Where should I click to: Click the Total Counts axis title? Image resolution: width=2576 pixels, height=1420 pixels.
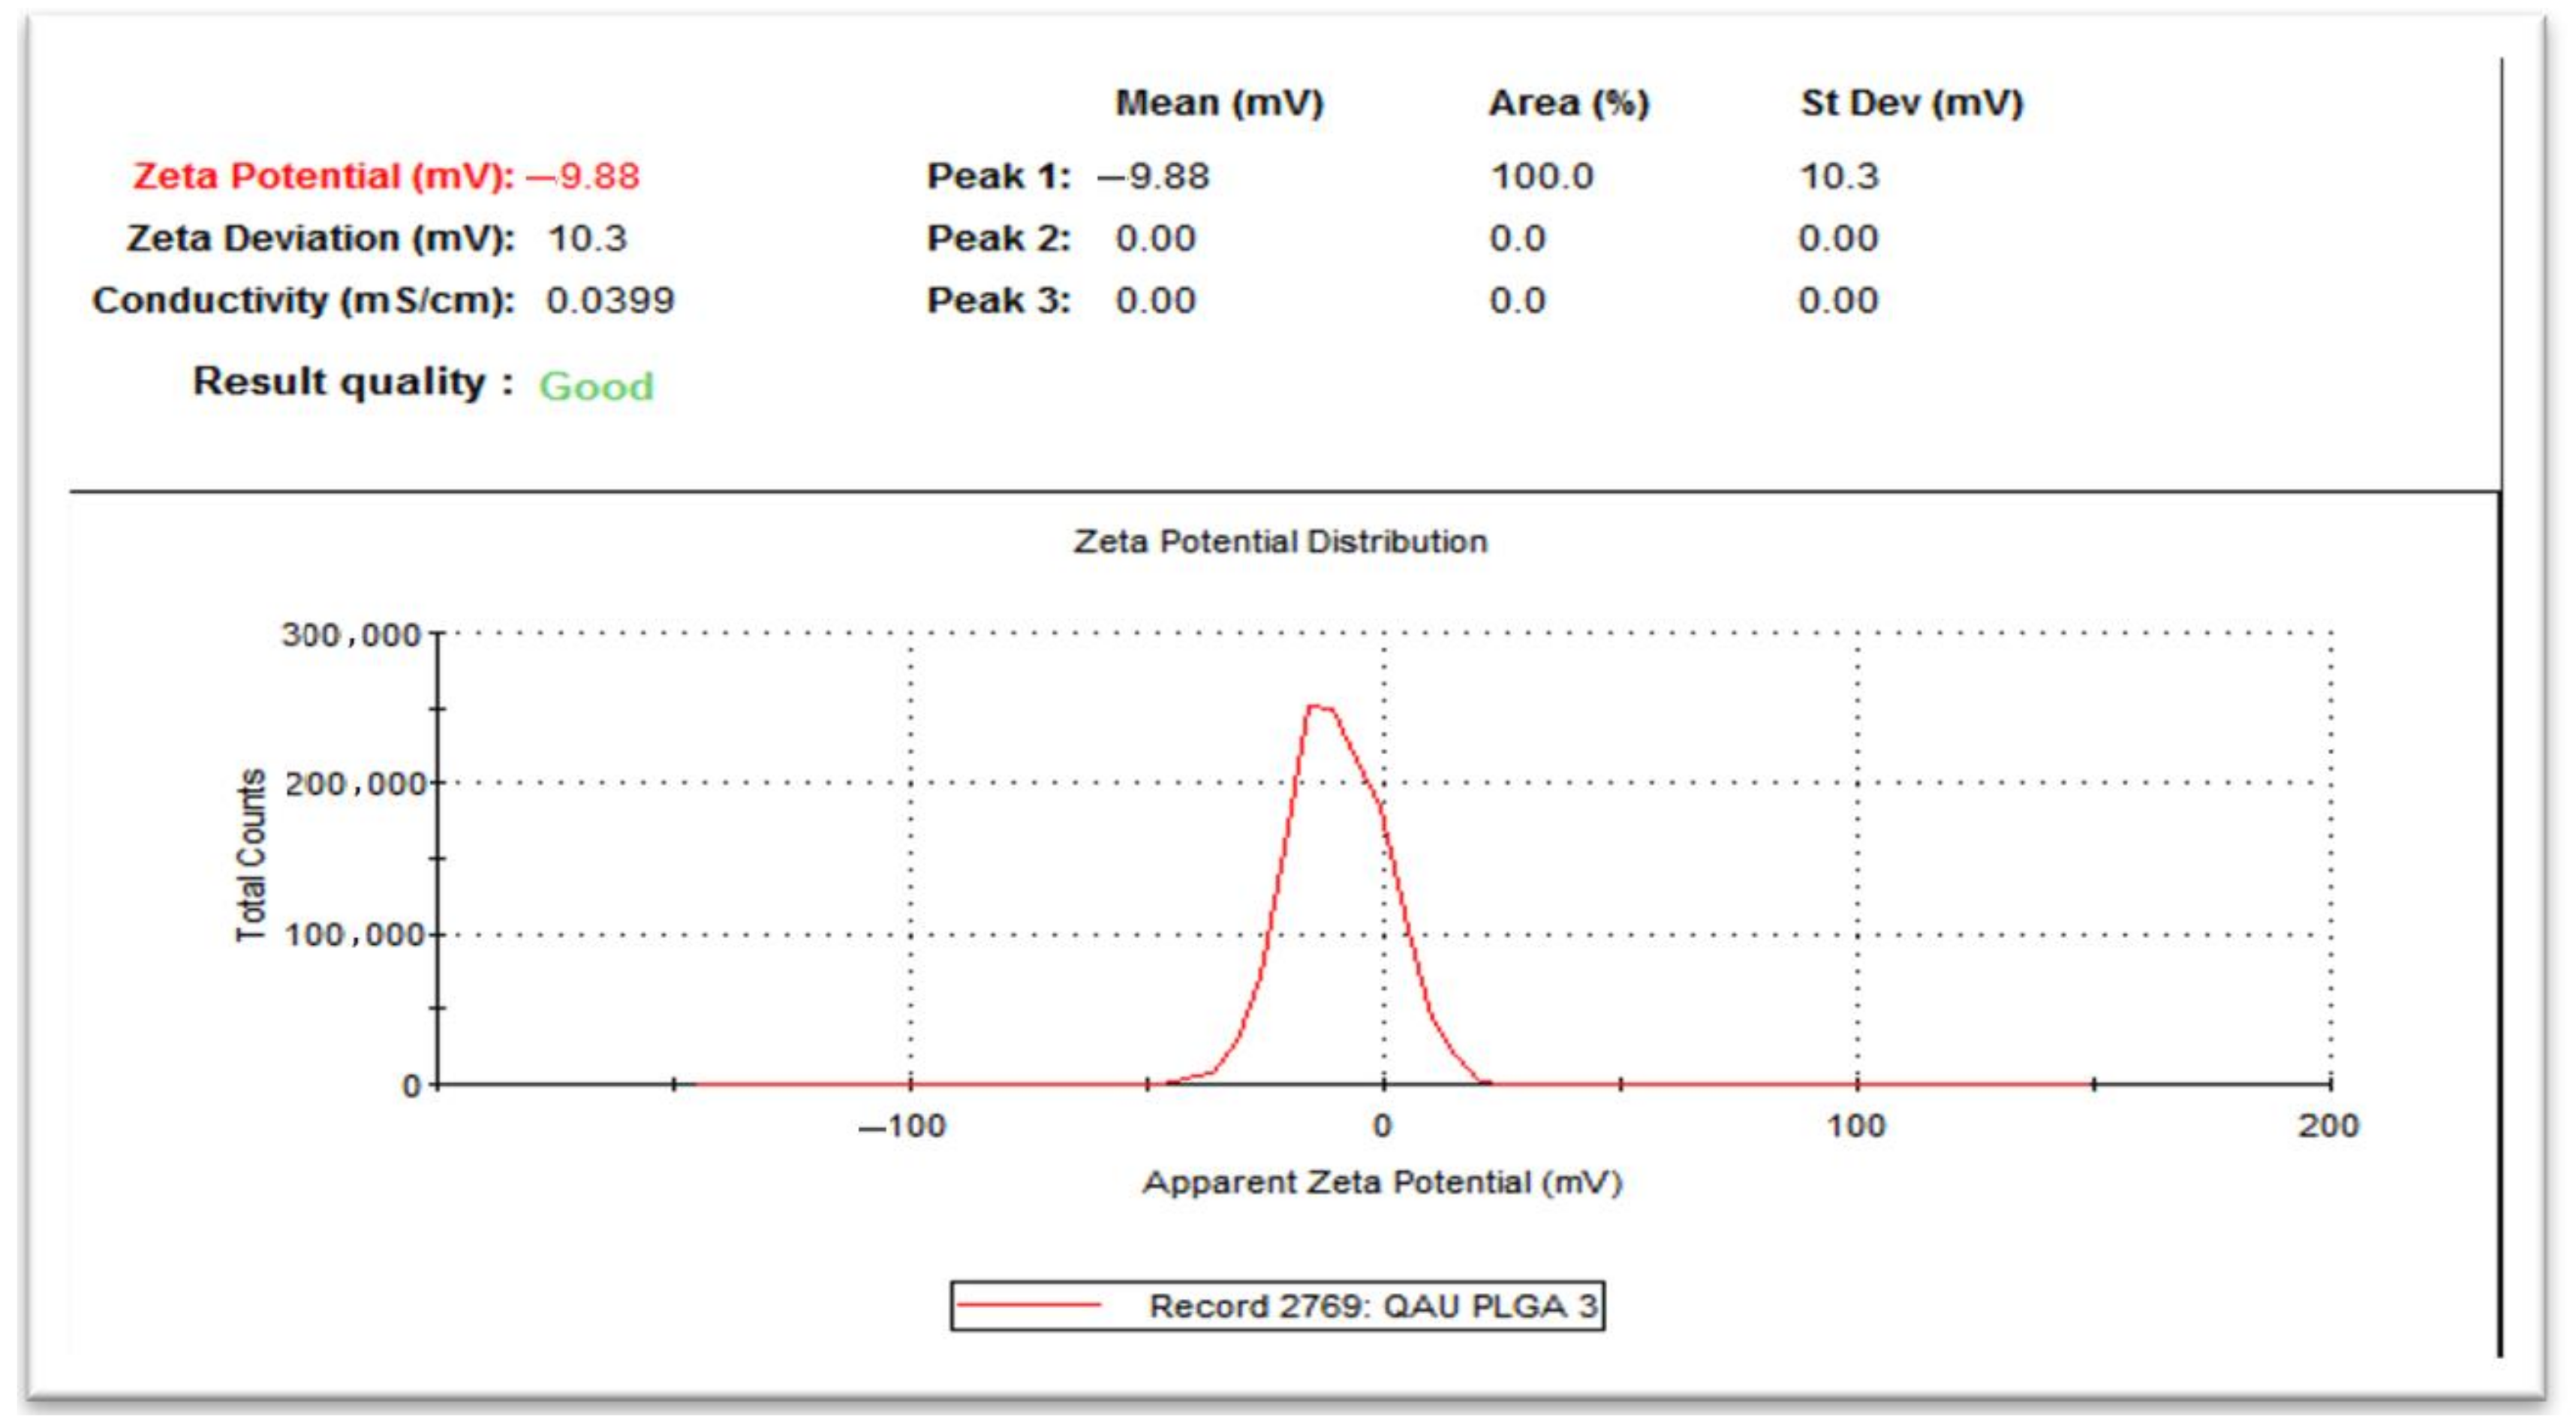pos(252,855)
